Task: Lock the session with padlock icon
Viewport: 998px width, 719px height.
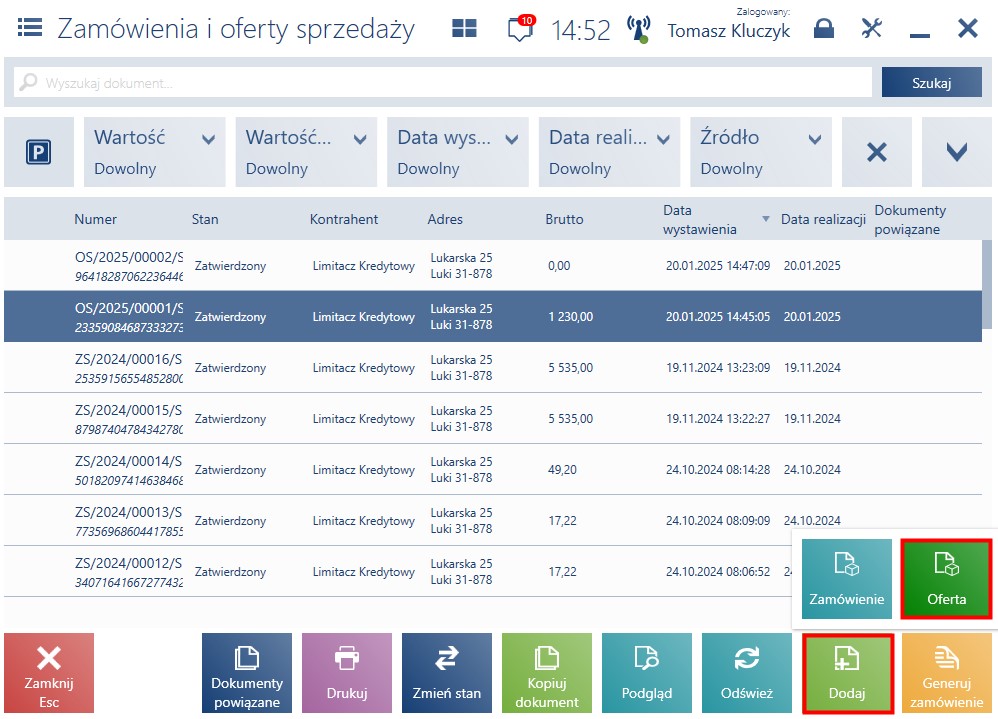Action: click(x=824, y=29)
